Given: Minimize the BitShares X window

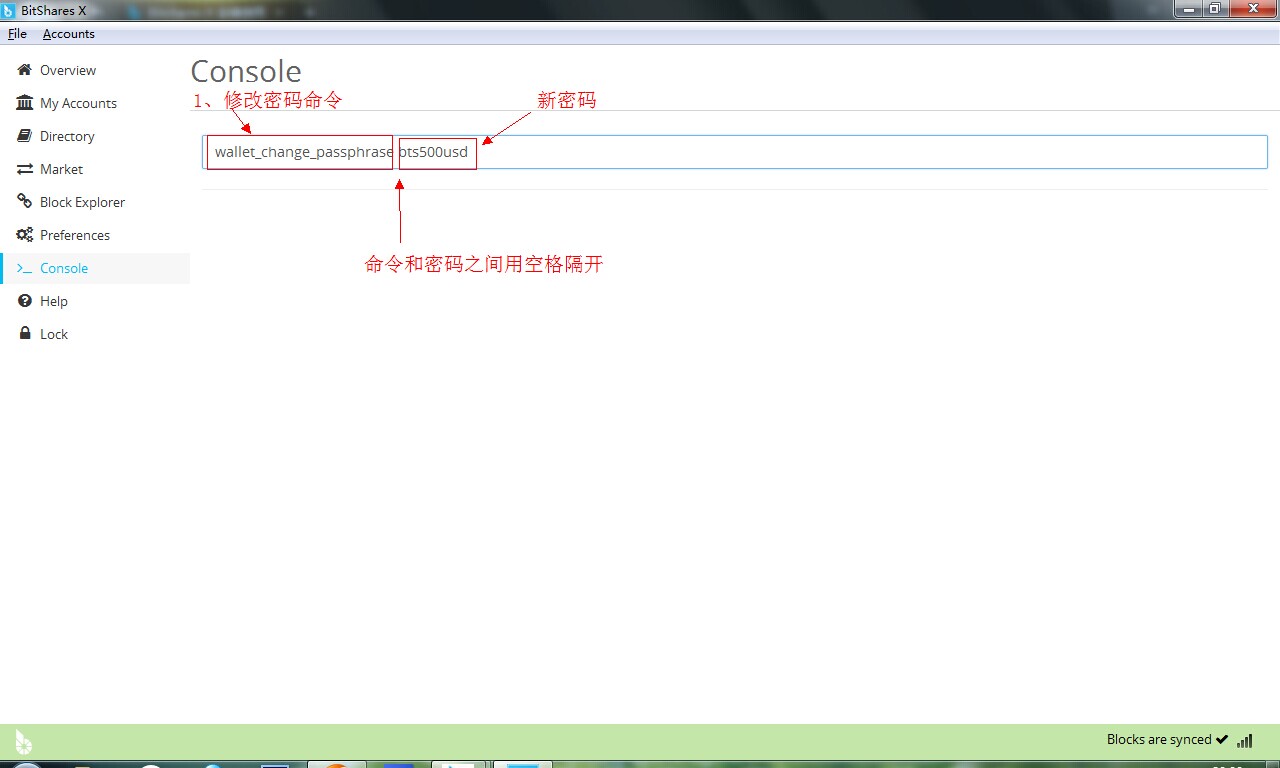Looking at the screenshot, I should tap(1188, 9).
